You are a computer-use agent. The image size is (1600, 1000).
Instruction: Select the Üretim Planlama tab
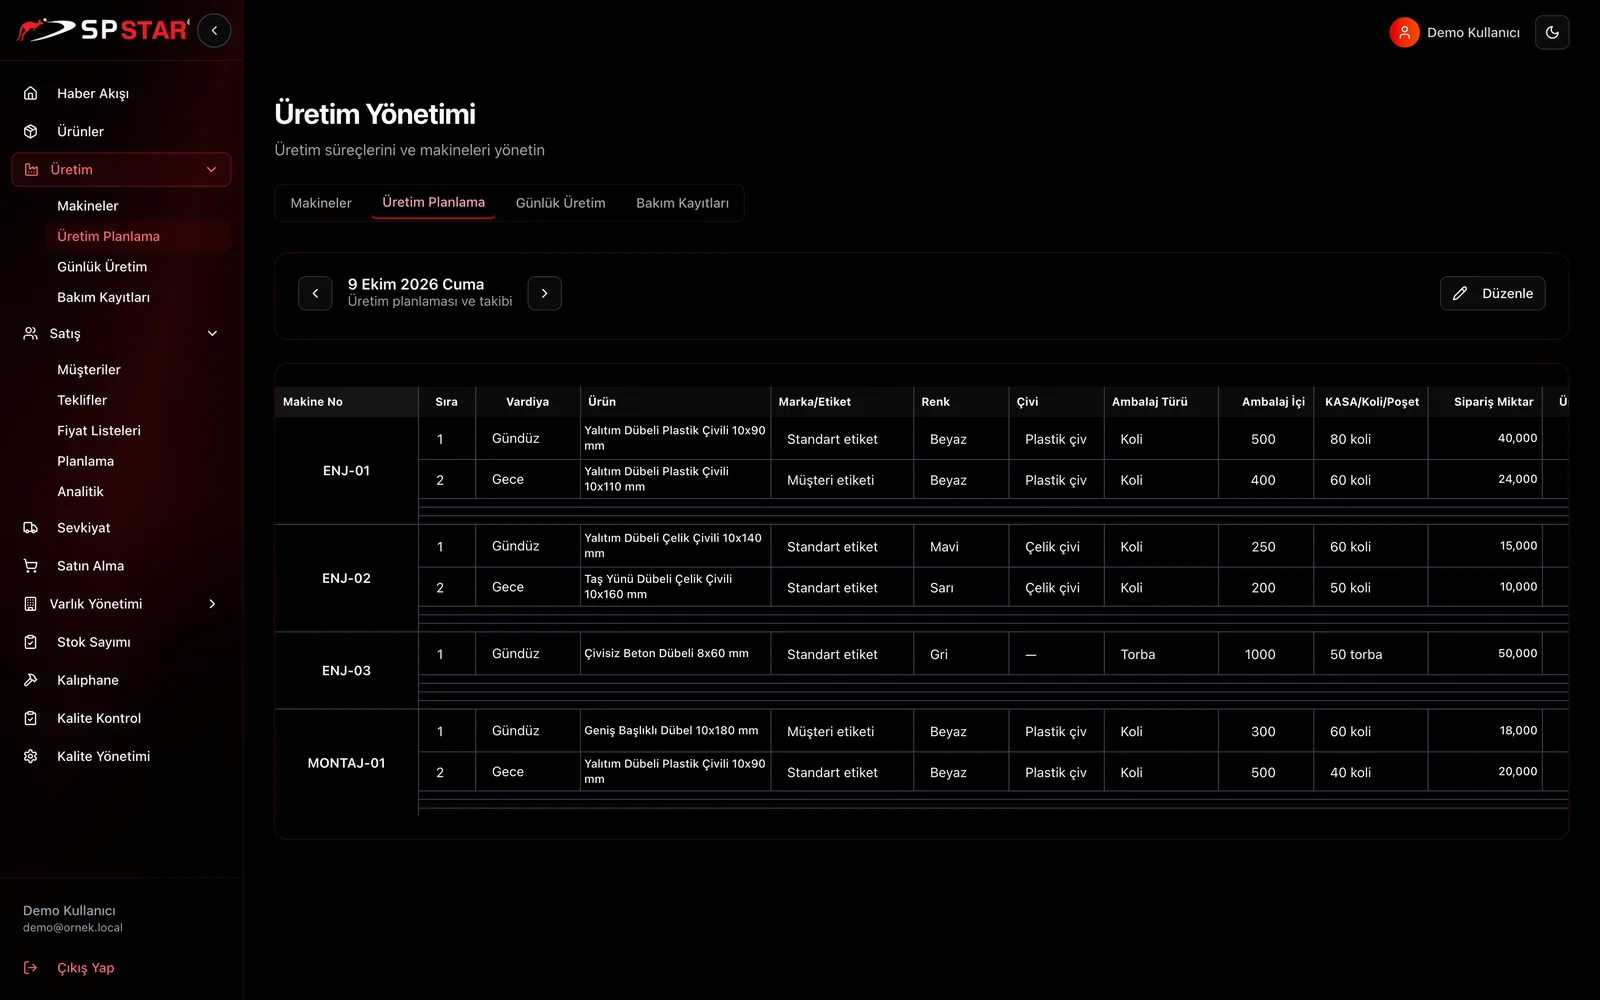tap(433, 202)
